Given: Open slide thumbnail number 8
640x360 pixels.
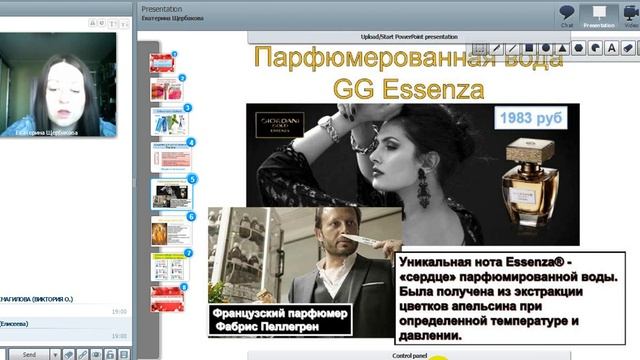Looking at the screenshot, I should (x=167, y=299).
